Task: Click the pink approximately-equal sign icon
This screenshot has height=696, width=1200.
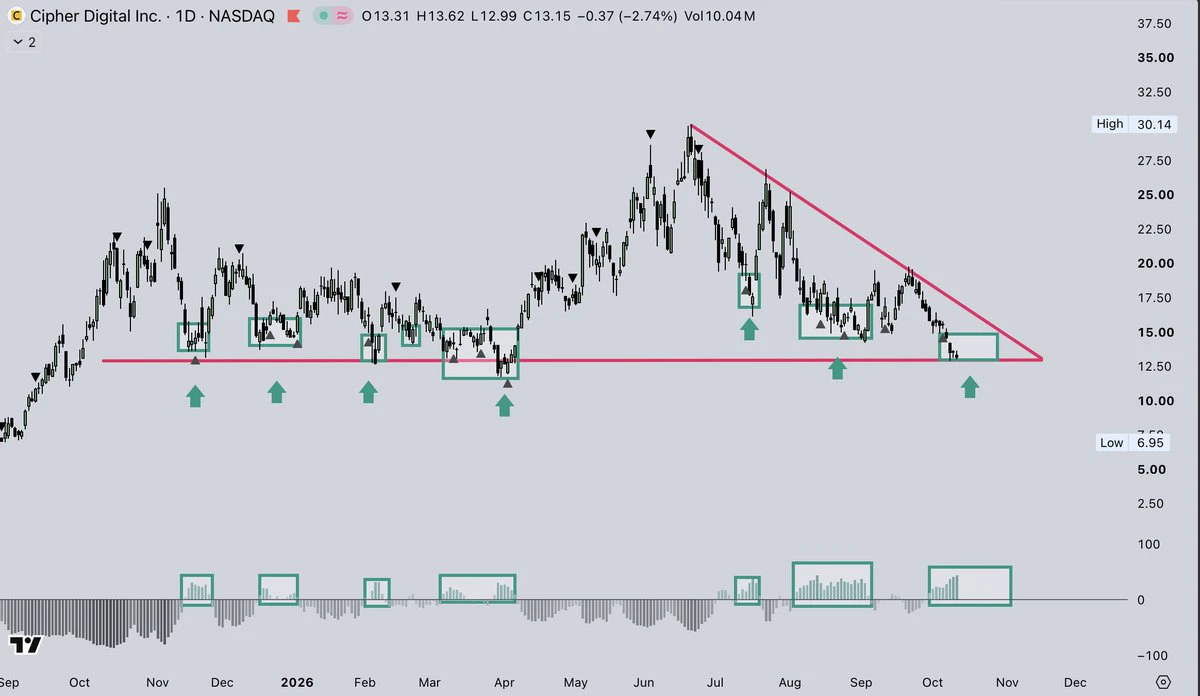Action: tap(341, 17)
